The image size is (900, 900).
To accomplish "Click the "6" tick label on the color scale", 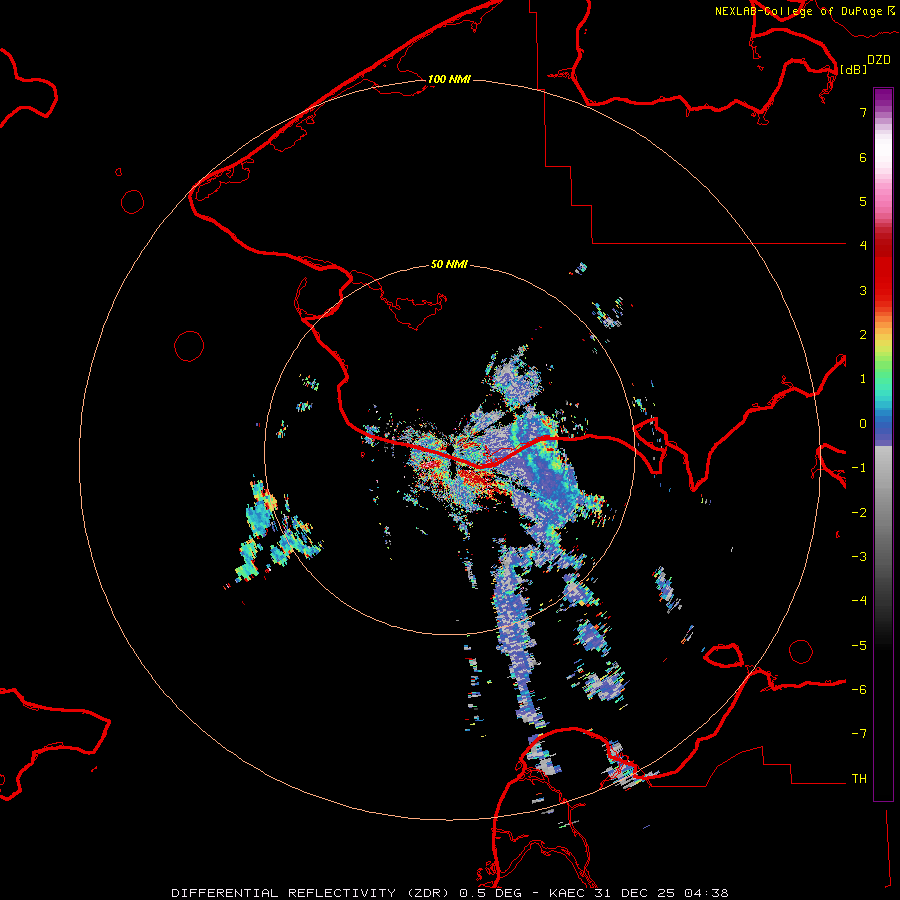I will tap(863, 157).
